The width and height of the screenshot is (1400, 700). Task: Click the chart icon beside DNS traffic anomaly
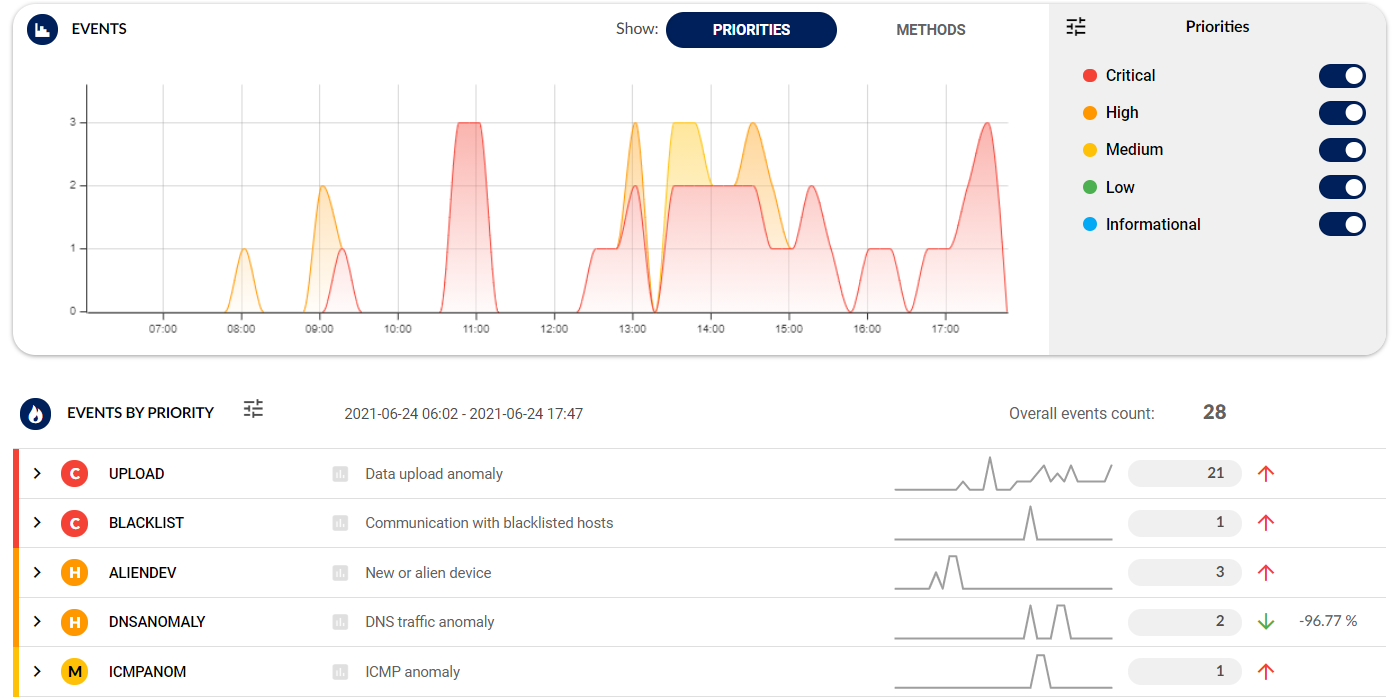click(x=340, y=622)
